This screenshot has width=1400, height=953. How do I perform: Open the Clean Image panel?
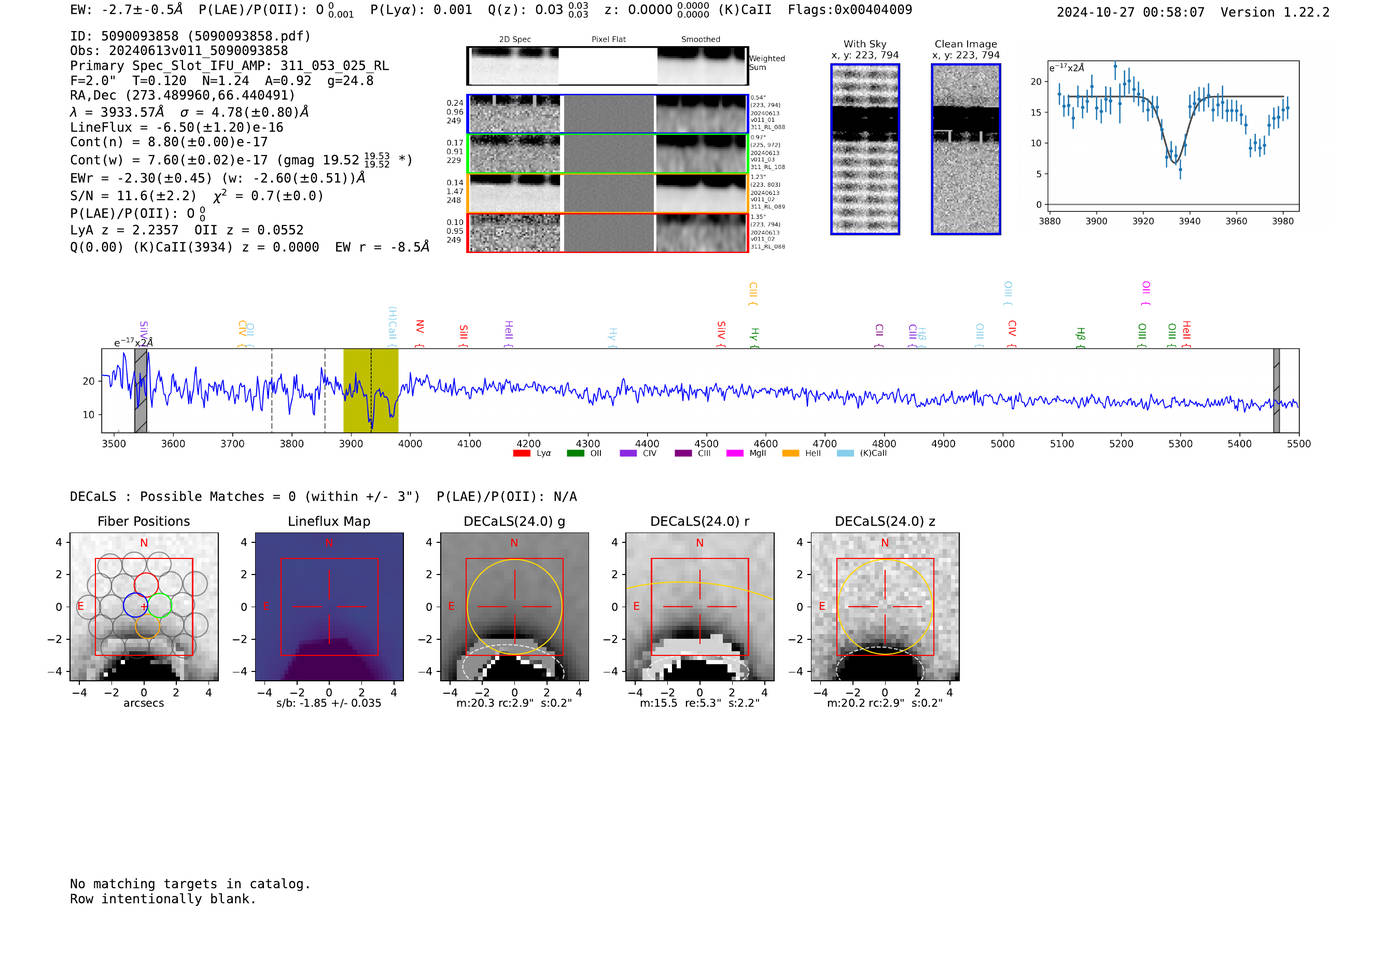966,149
